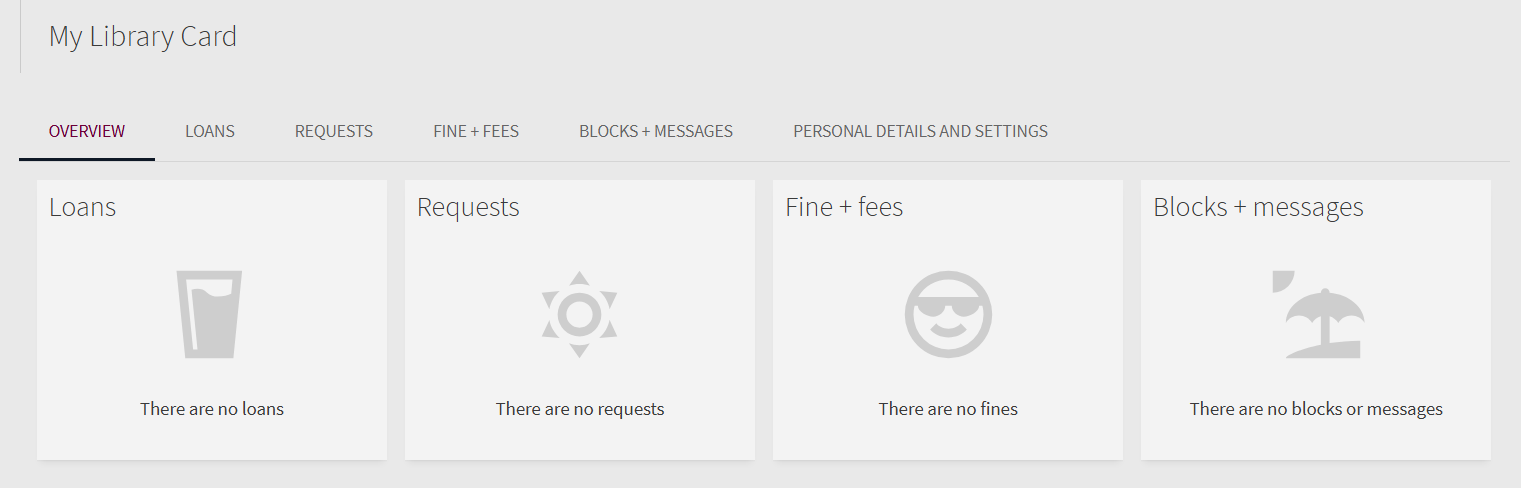Screen dimensions: 1521x488
Task: Click the 'There are no requests' message
Action: click(x=580, y=409)
